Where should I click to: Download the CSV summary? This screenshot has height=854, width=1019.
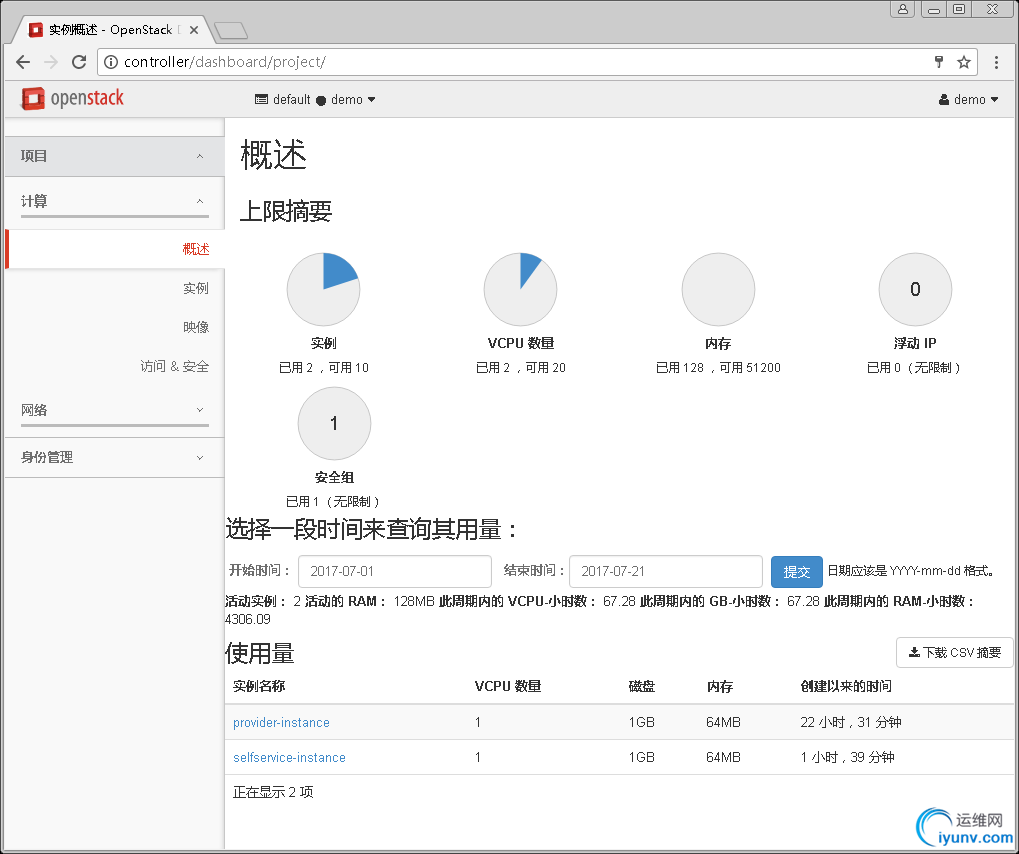tap(954, 653)
